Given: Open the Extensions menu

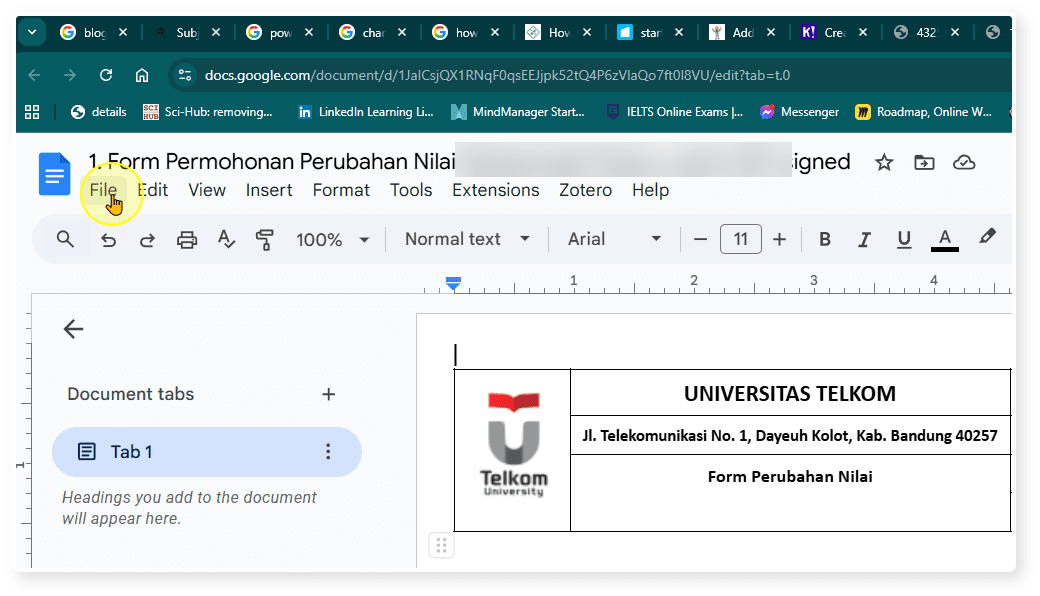Looking at the screenshot, I should click(495, 190).
